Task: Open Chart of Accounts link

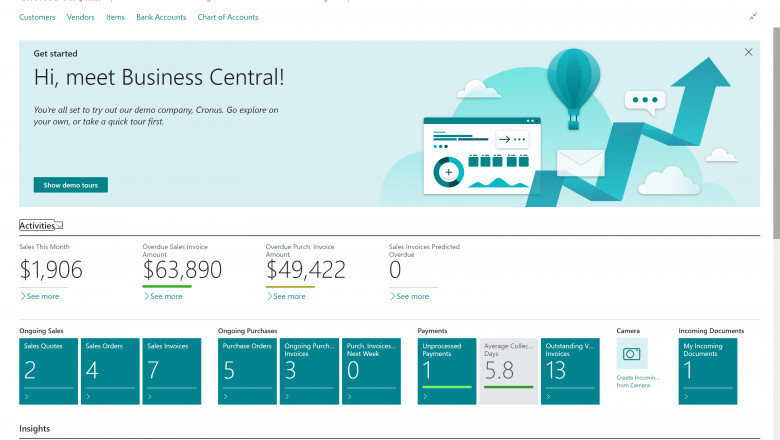Action: coord(228,17)
